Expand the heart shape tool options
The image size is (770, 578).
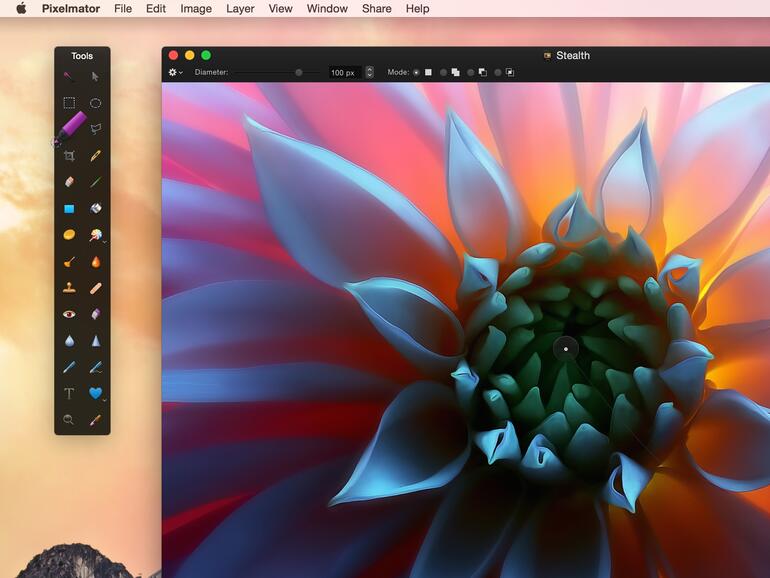(104, 399)
